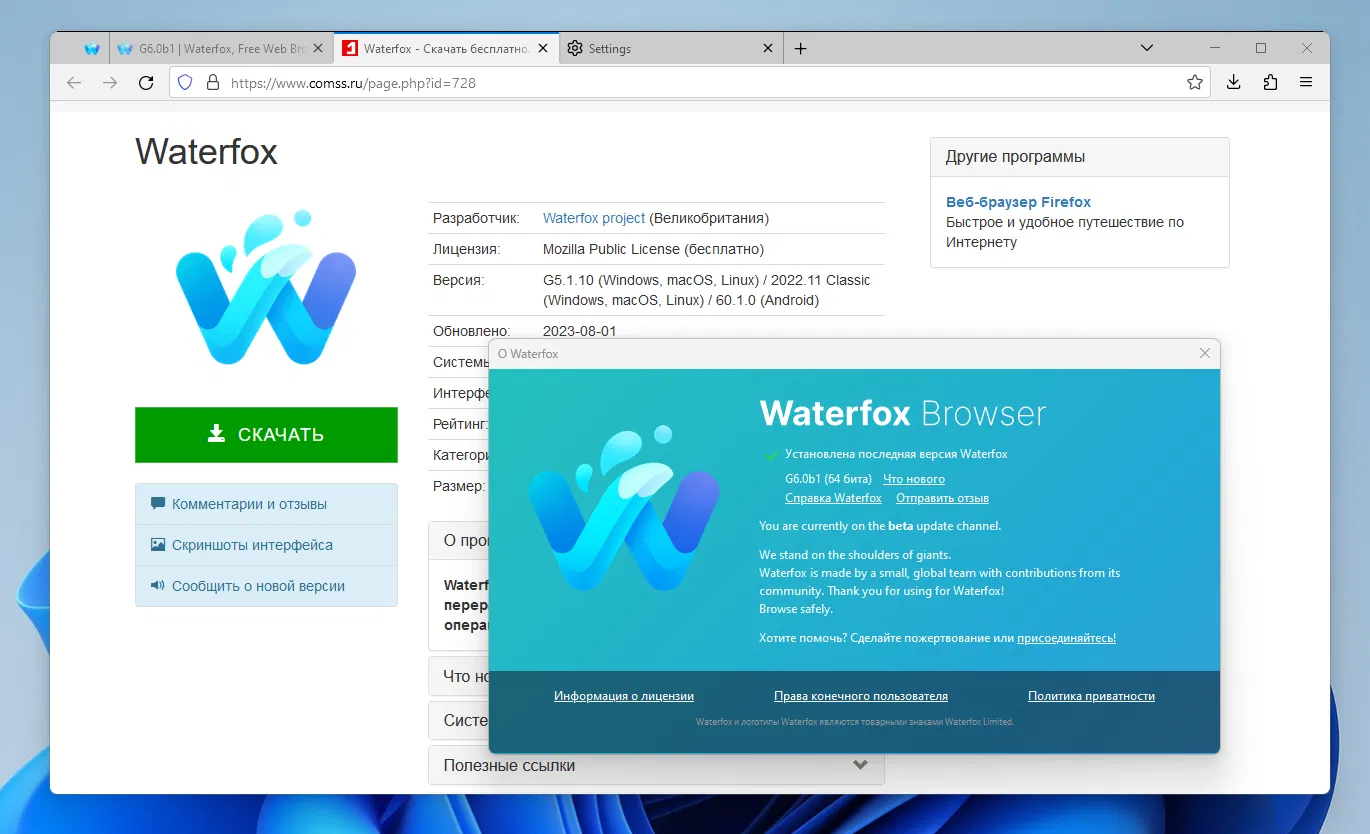Open Информация о лицензии link
The width and height of the screenshot is (1370, 834).
pyautogui.click(x=624, y=696)
